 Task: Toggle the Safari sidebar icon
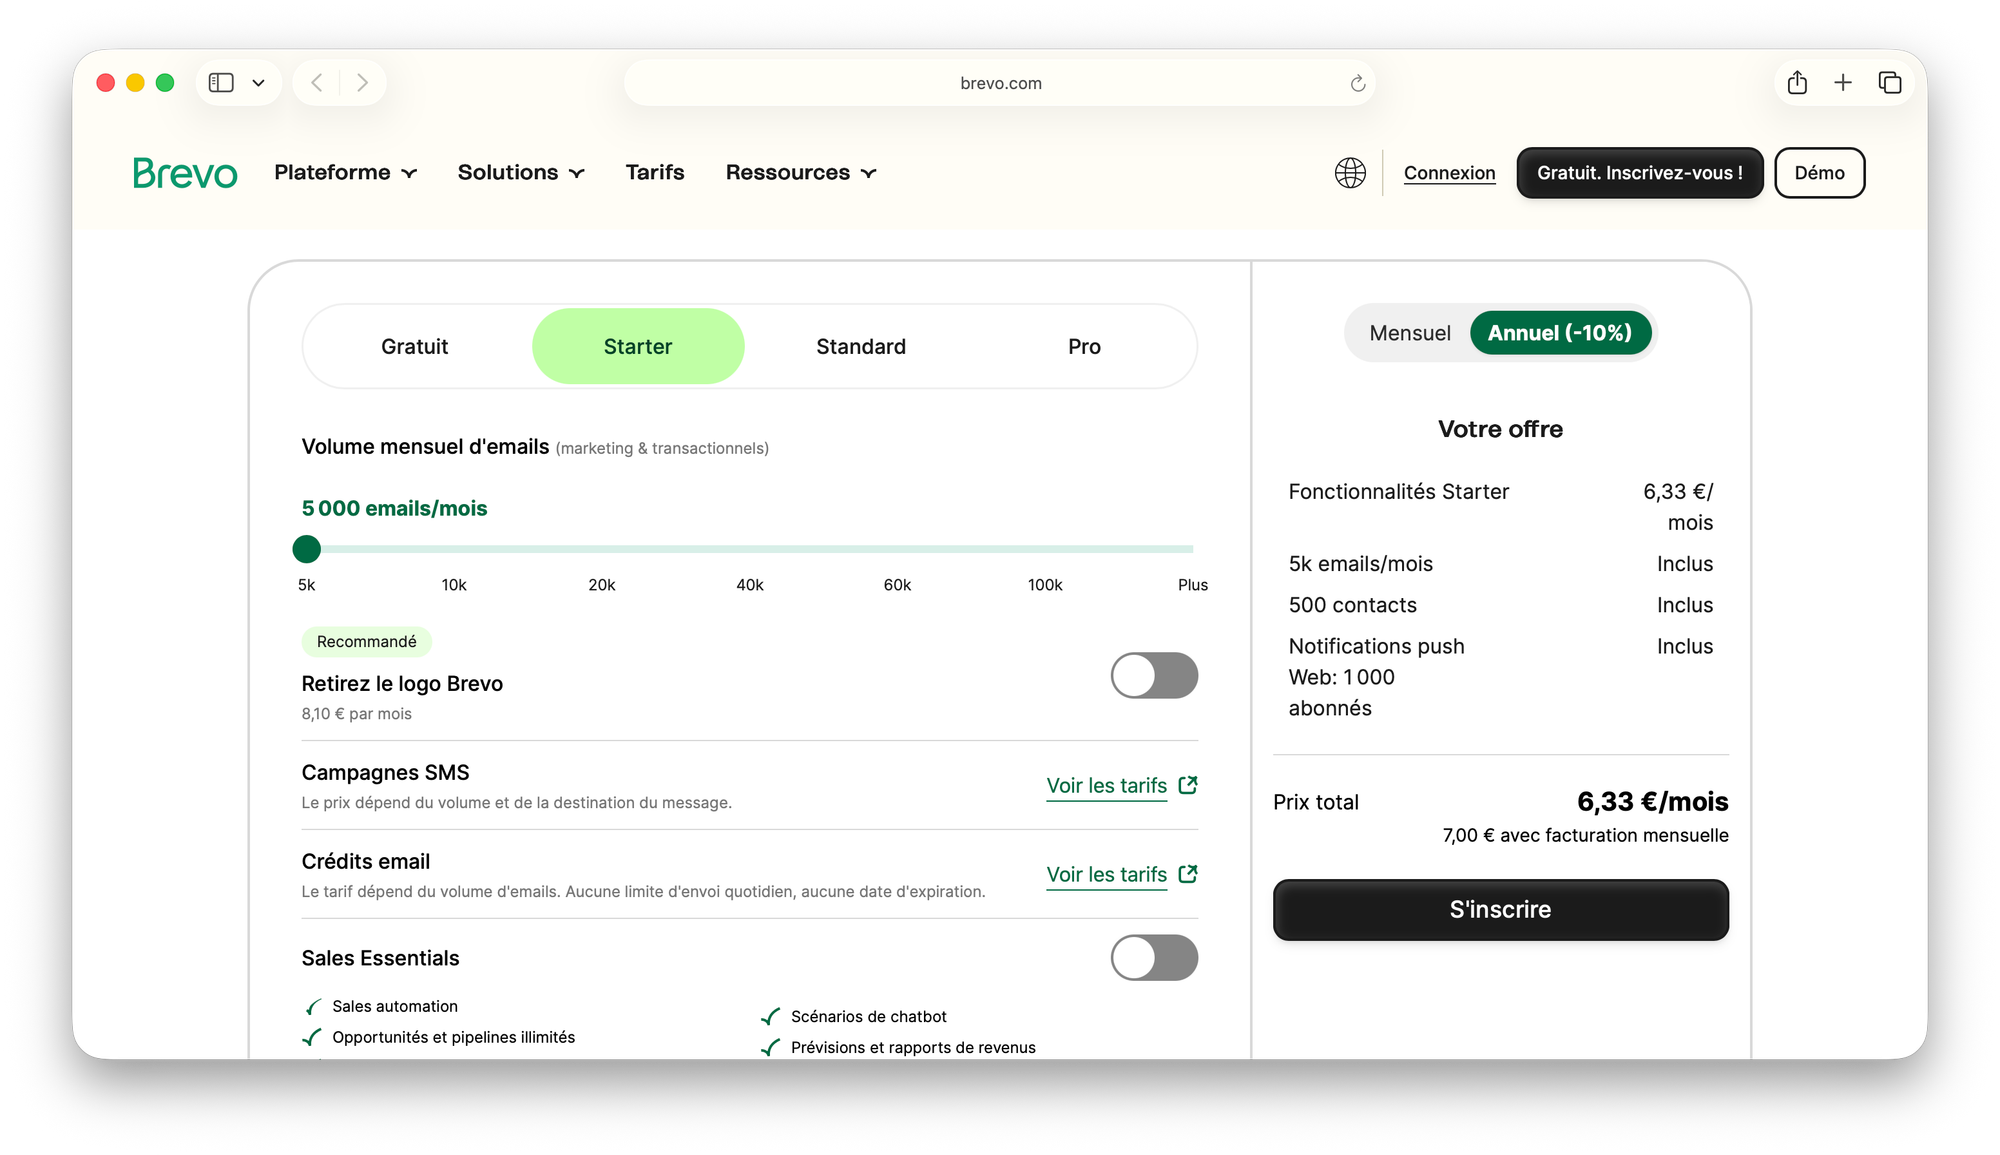point(221,83)
